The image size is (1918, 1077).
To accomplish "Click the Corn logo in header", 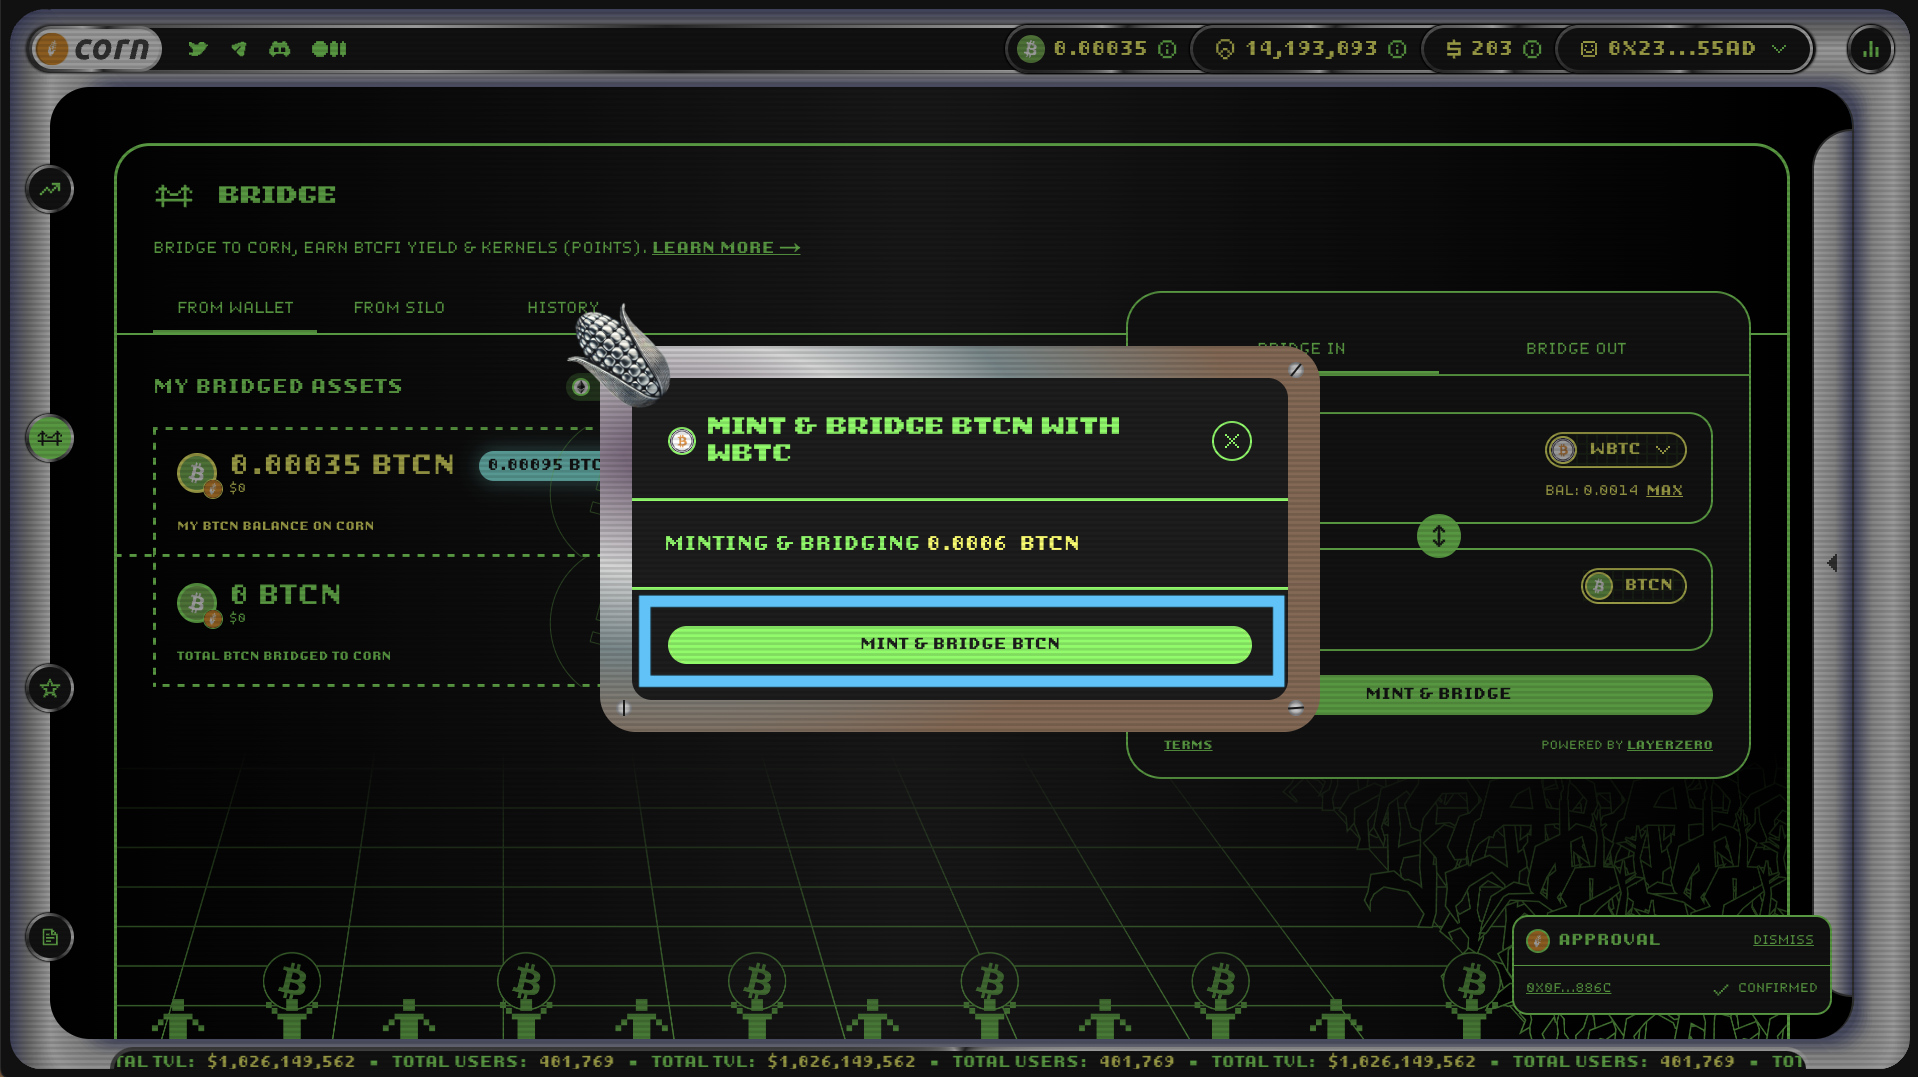I will click(x=95, y=48).
